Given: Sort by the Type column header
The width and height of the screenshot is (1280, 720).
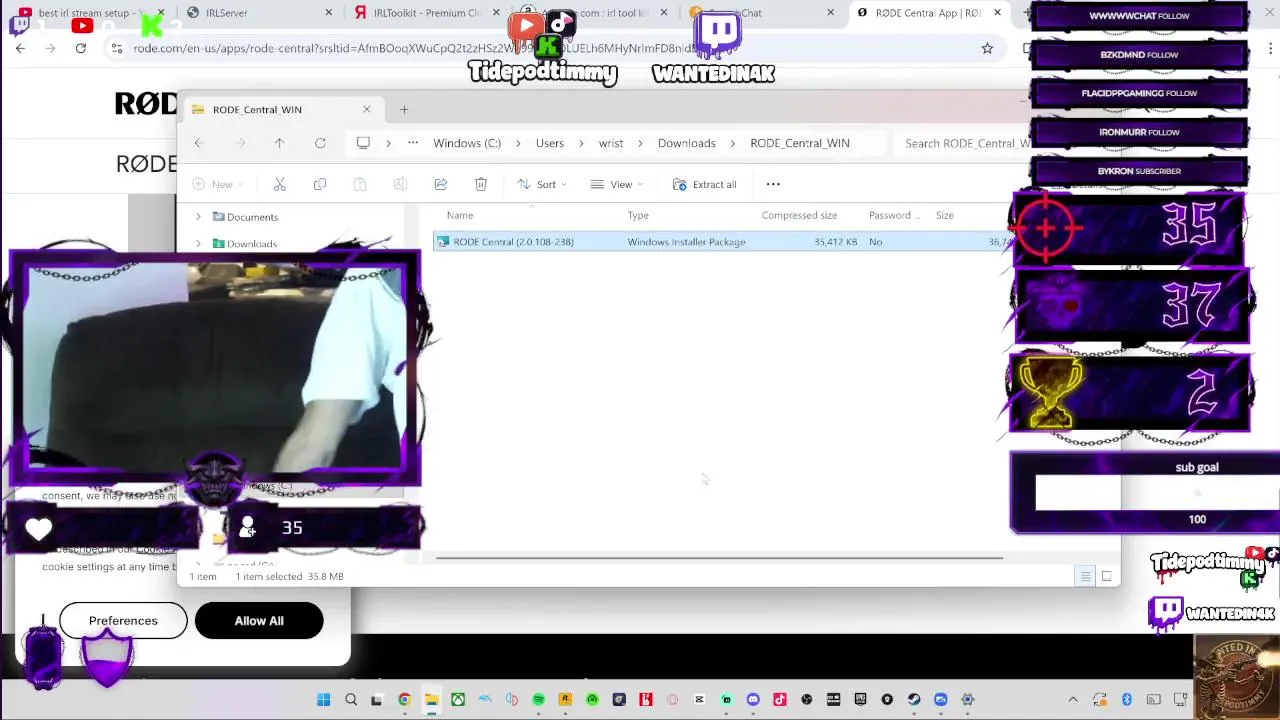Looking at the screenshot, I should 638,215.
